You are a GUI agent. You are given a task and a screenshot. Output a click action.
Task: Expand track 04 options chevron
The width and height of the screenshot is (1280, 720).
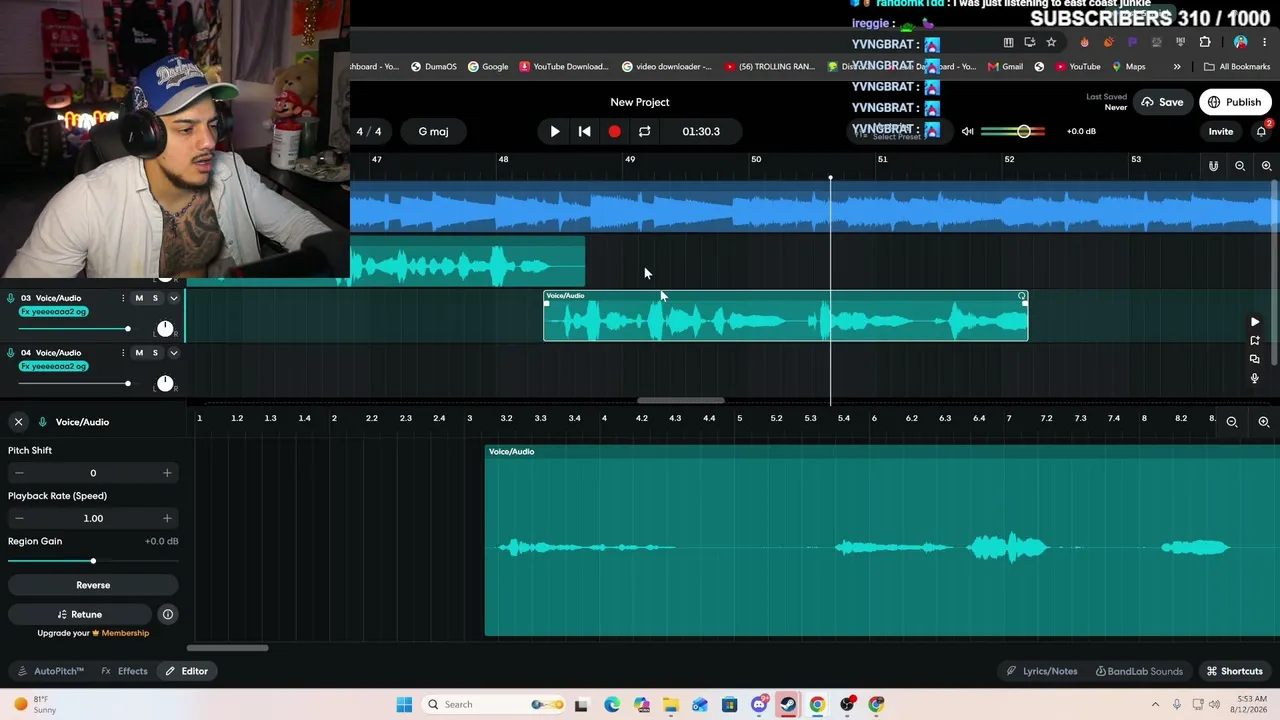[x=173, y=352]
